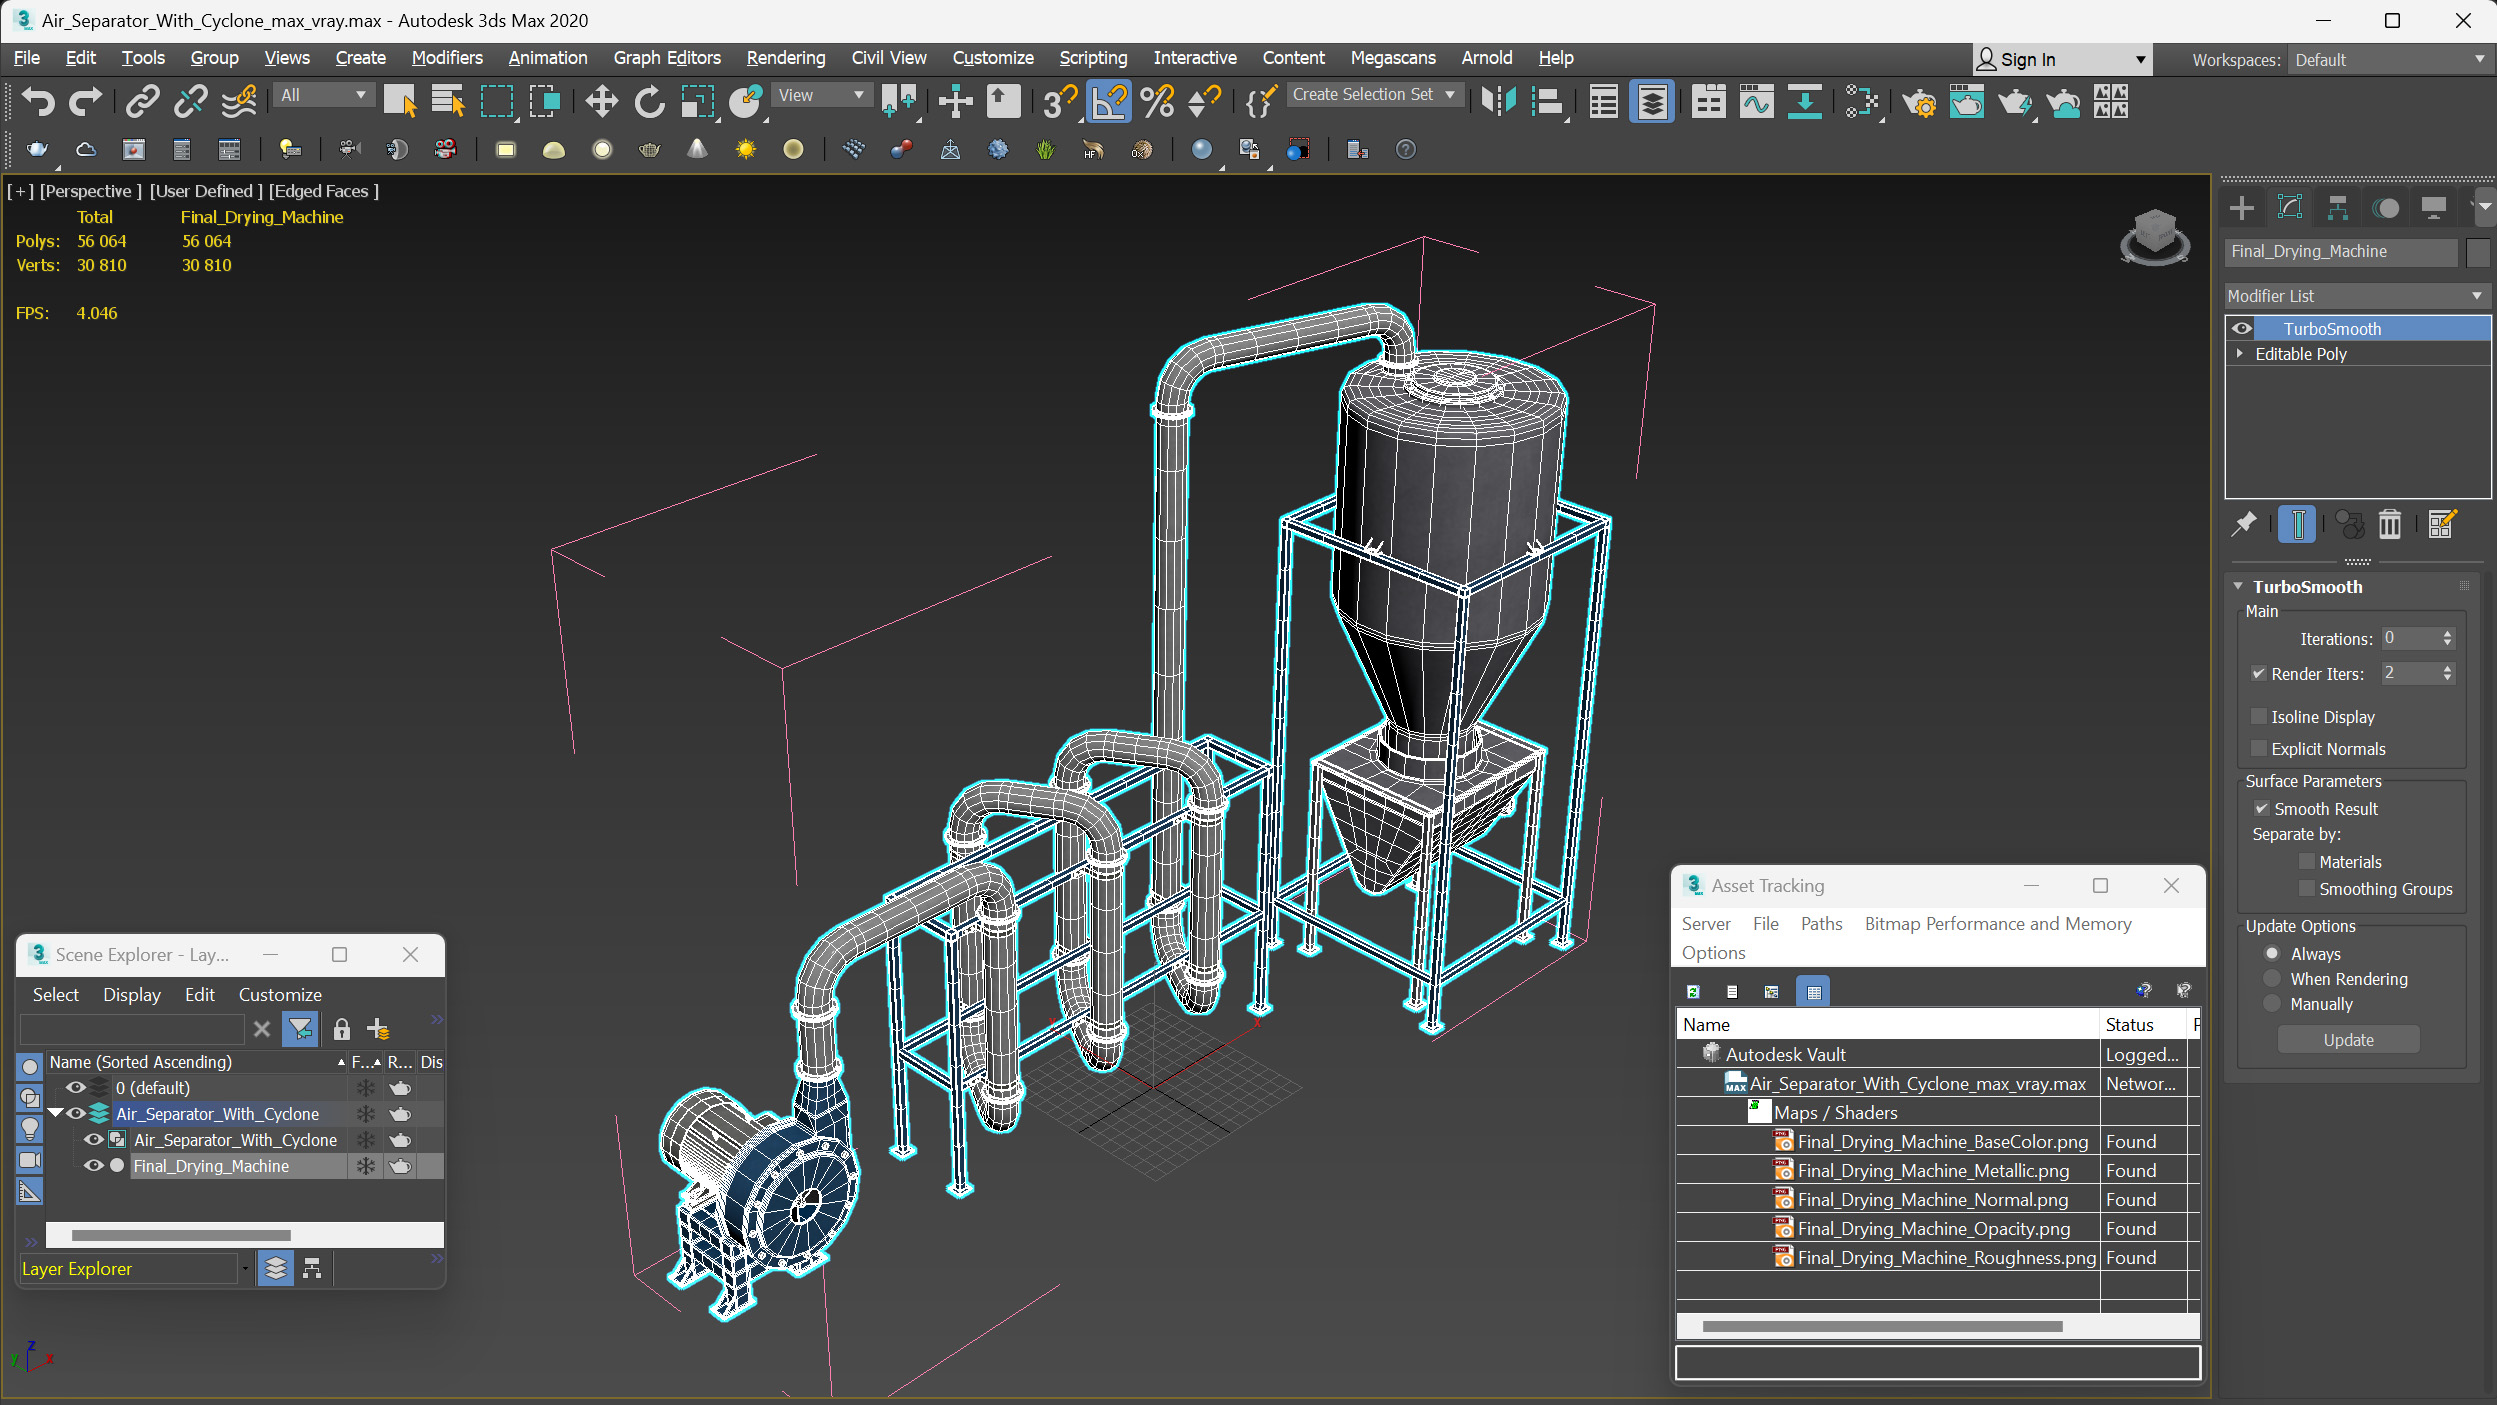Open the Render Setup dialog
This screenshot has height=1405, width=2497.
coord(1919,101)
